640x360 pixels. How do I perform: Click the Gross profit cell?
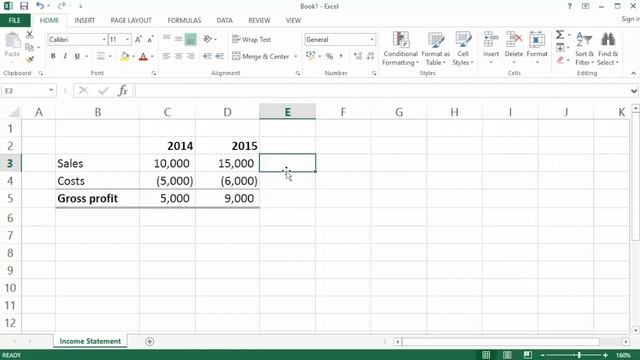click(98, 198)
